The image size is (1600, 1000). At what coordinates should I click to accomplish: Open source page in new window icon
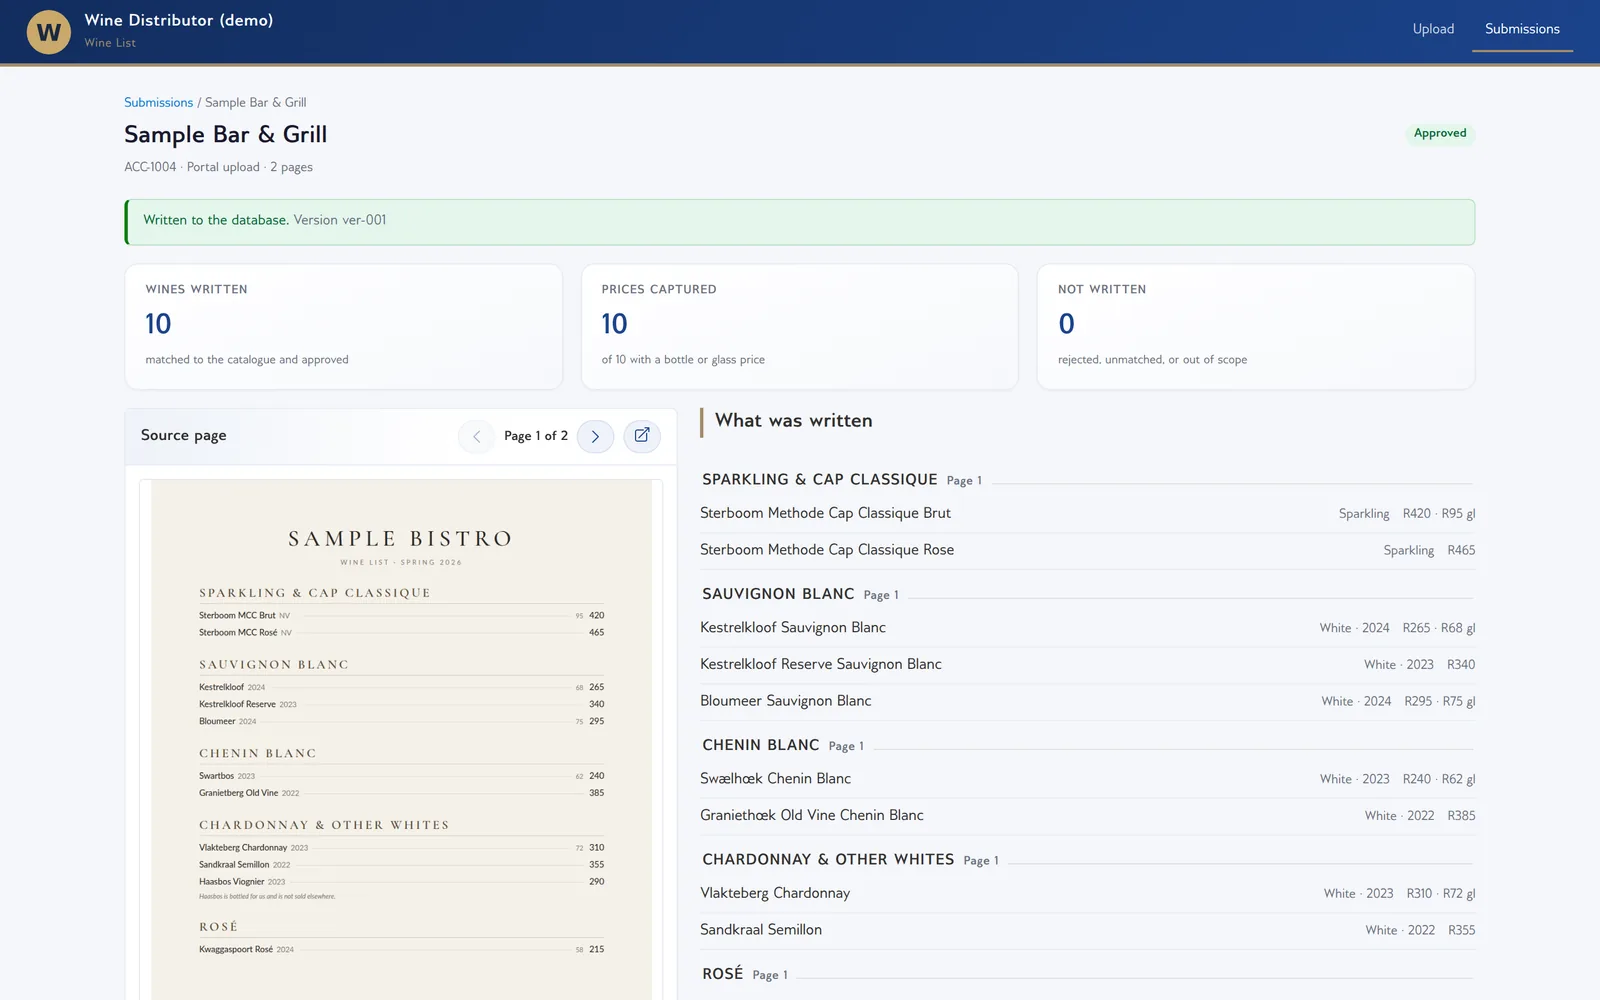pos(642,436)
